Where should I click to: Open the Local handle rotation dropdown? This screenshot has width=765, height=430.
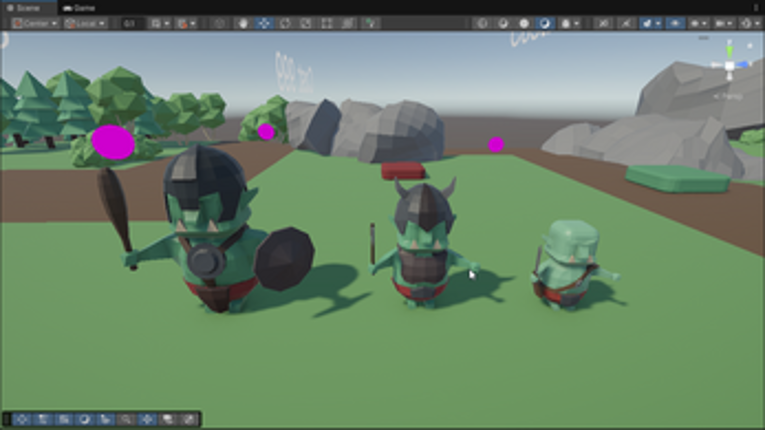coord(86,23)
